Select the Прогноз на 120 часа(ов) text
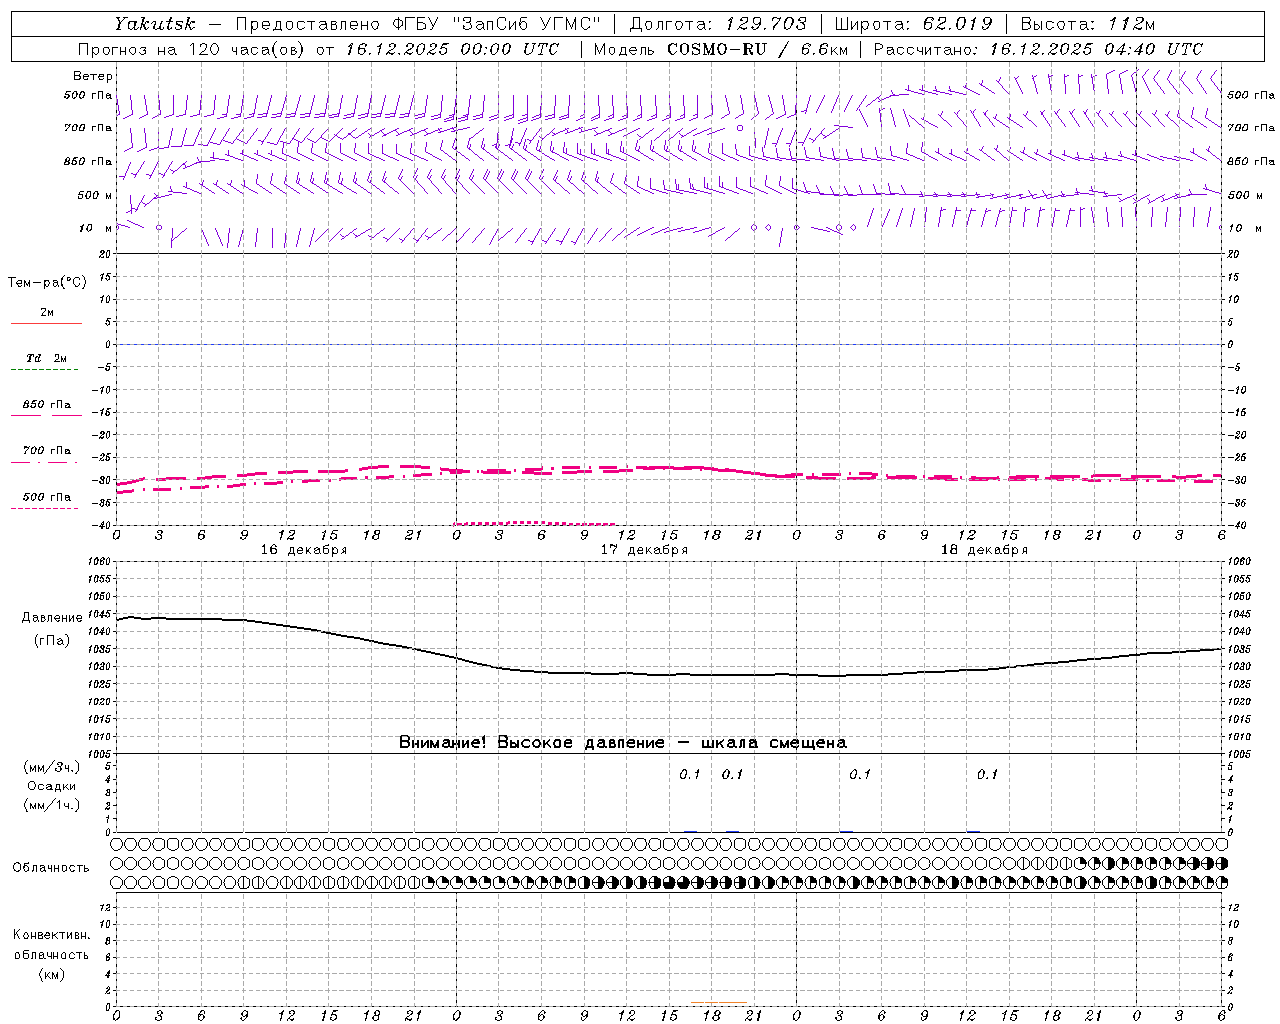Screen dimensions: 1280x1024 (192, 49)
